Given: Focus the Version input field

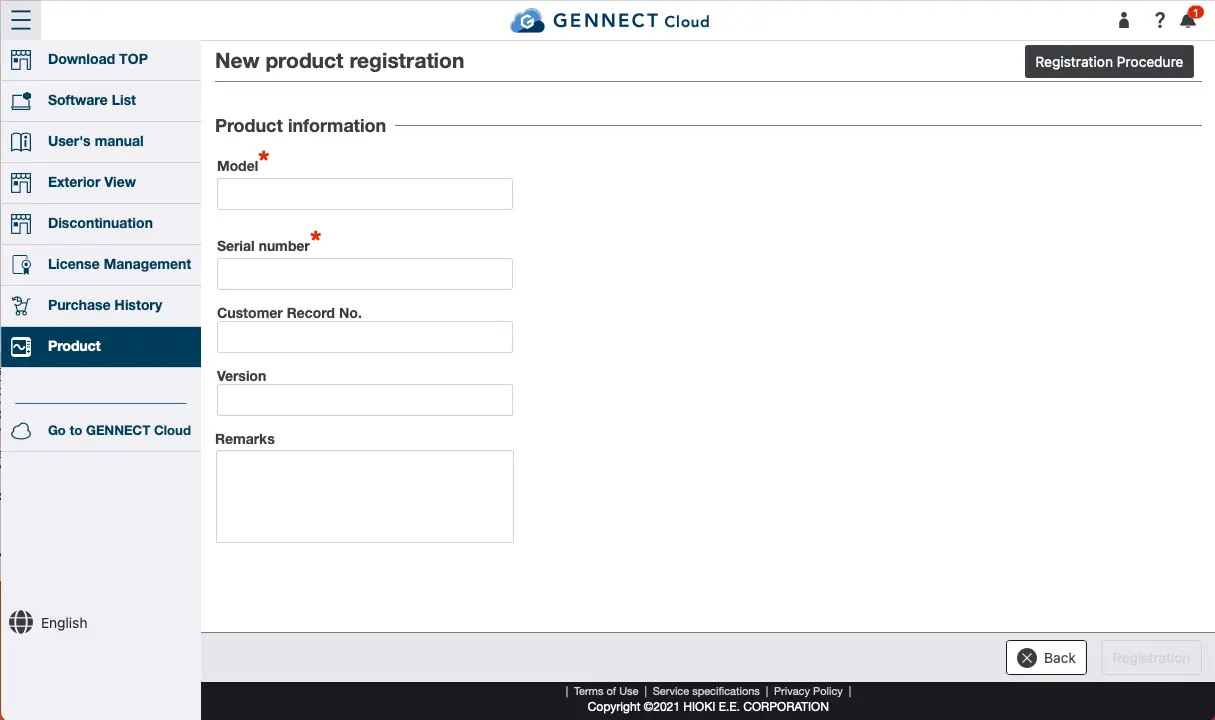Looking at the screenshot, I should [365, 400].
